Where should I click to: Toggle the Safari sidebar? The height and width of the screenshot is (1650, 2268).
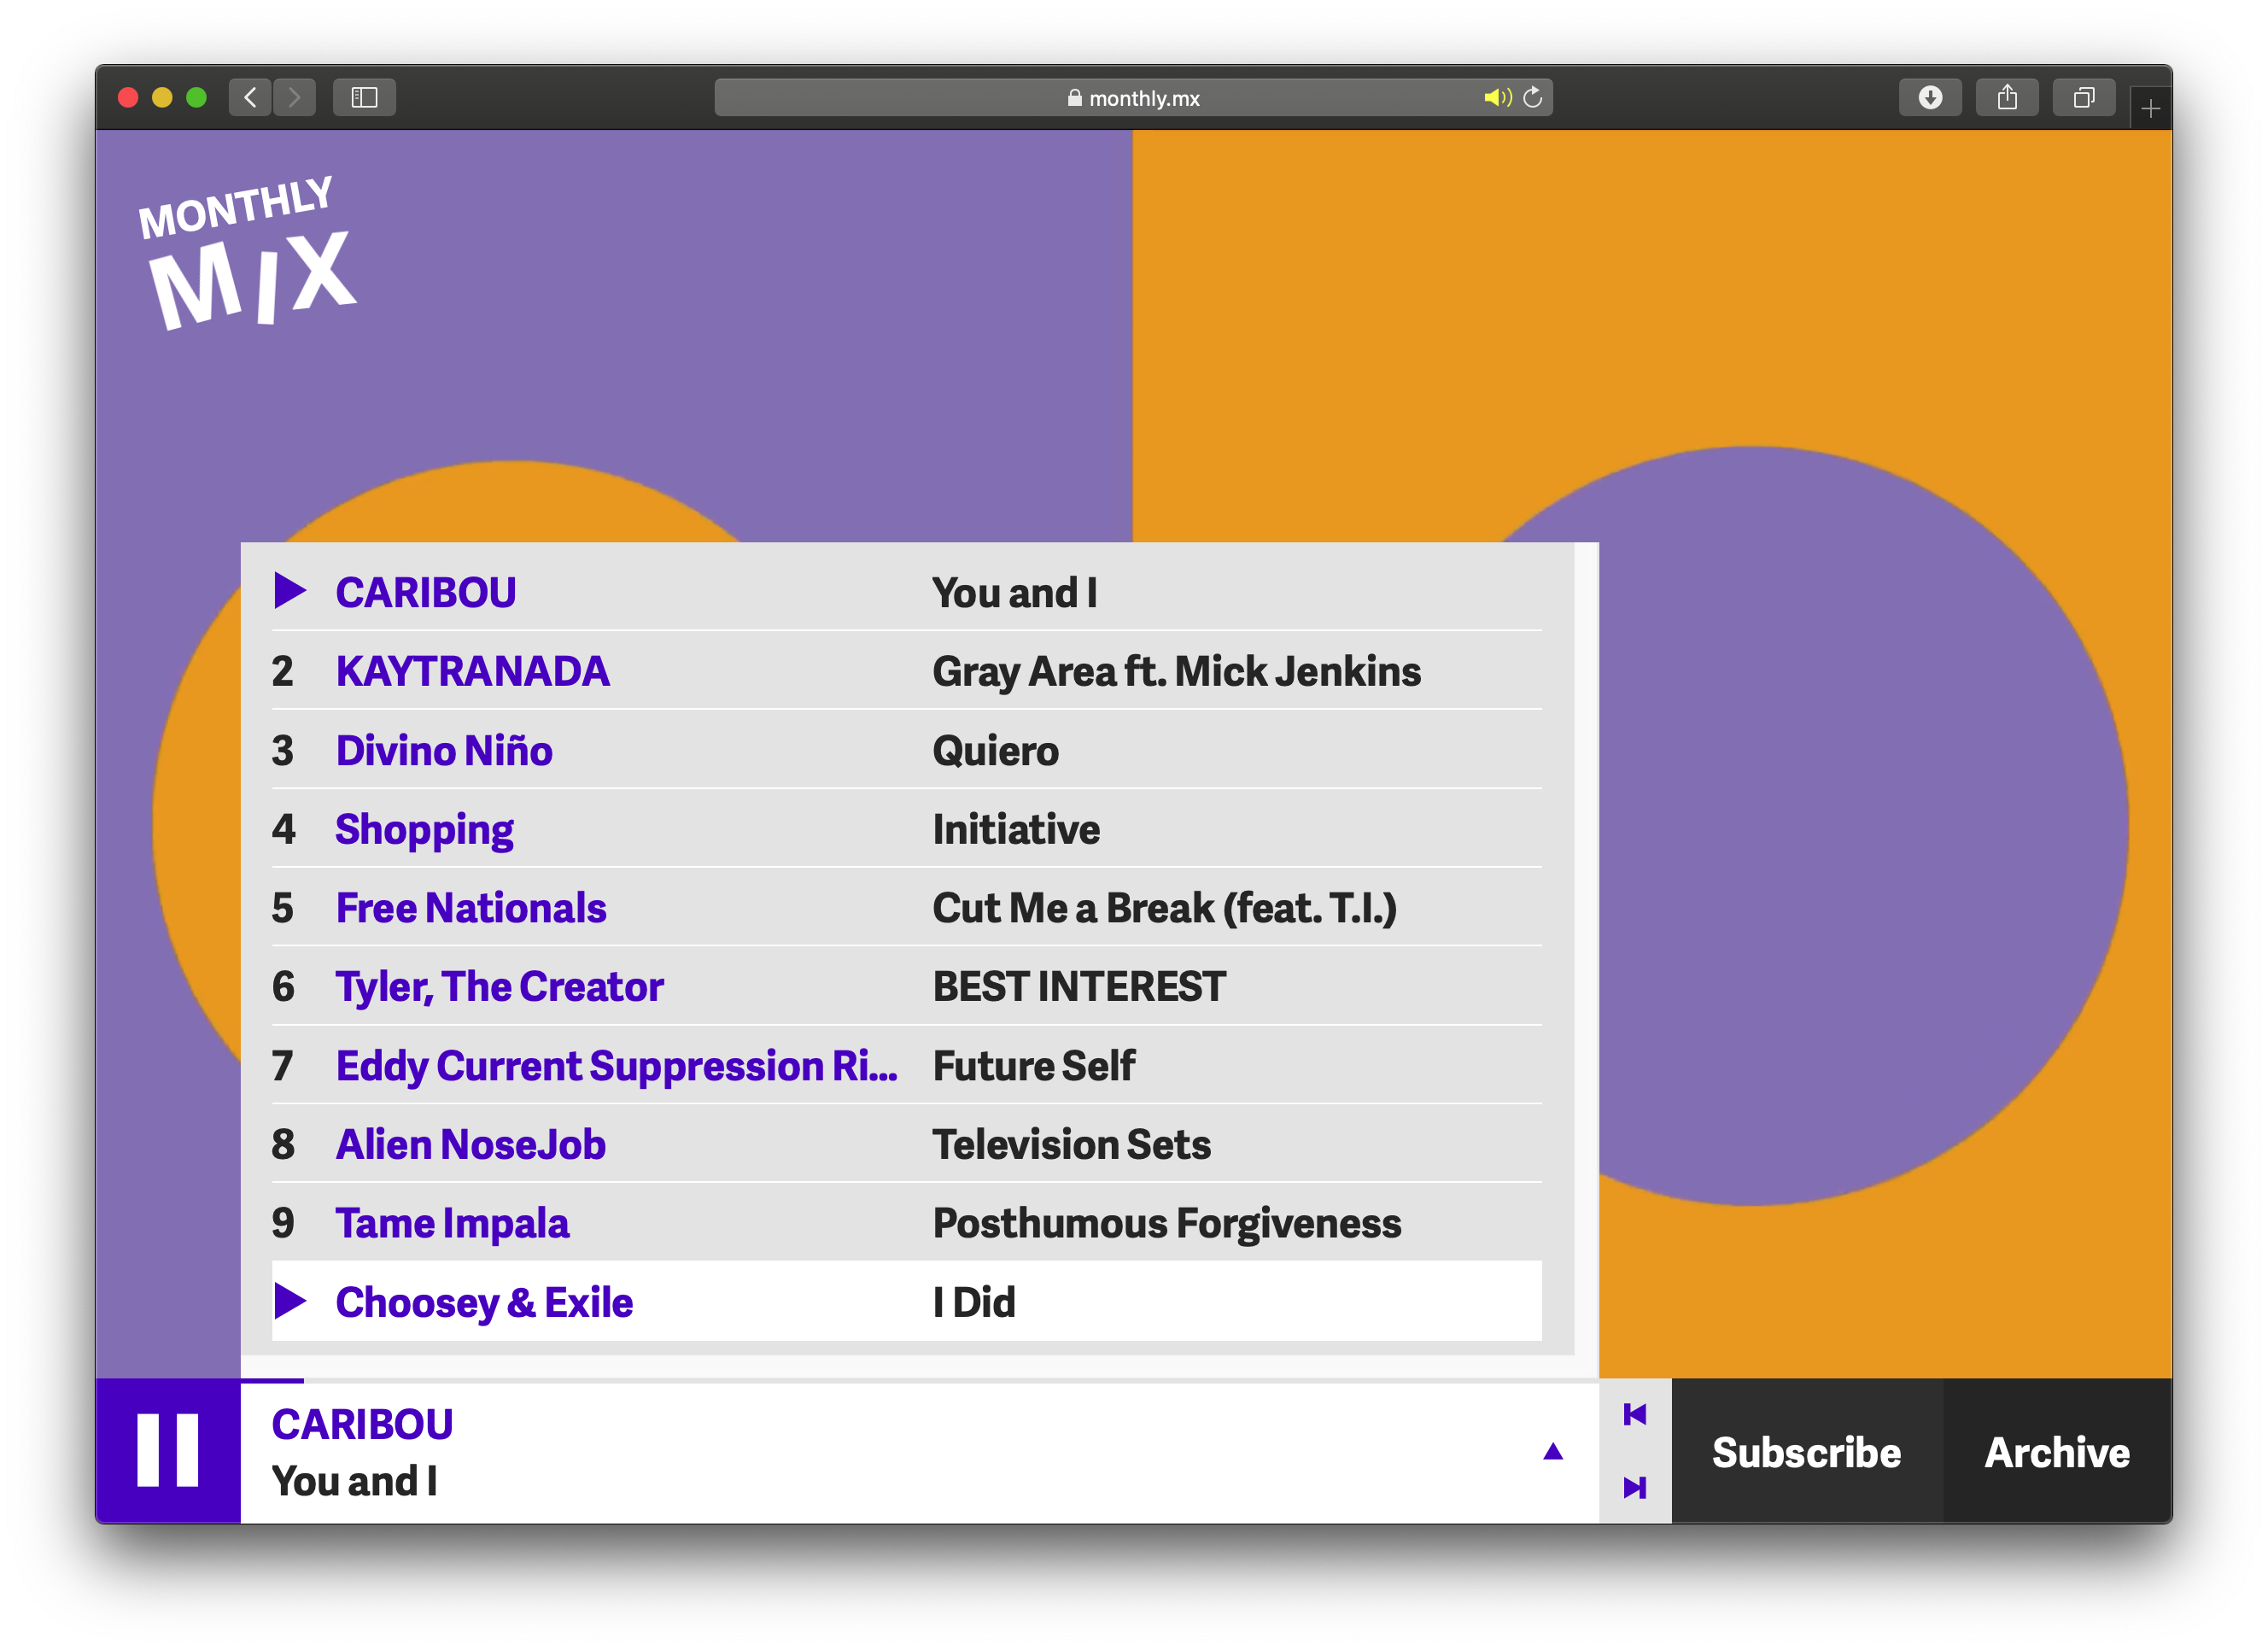pyautogui.click(x=364, y=97)
